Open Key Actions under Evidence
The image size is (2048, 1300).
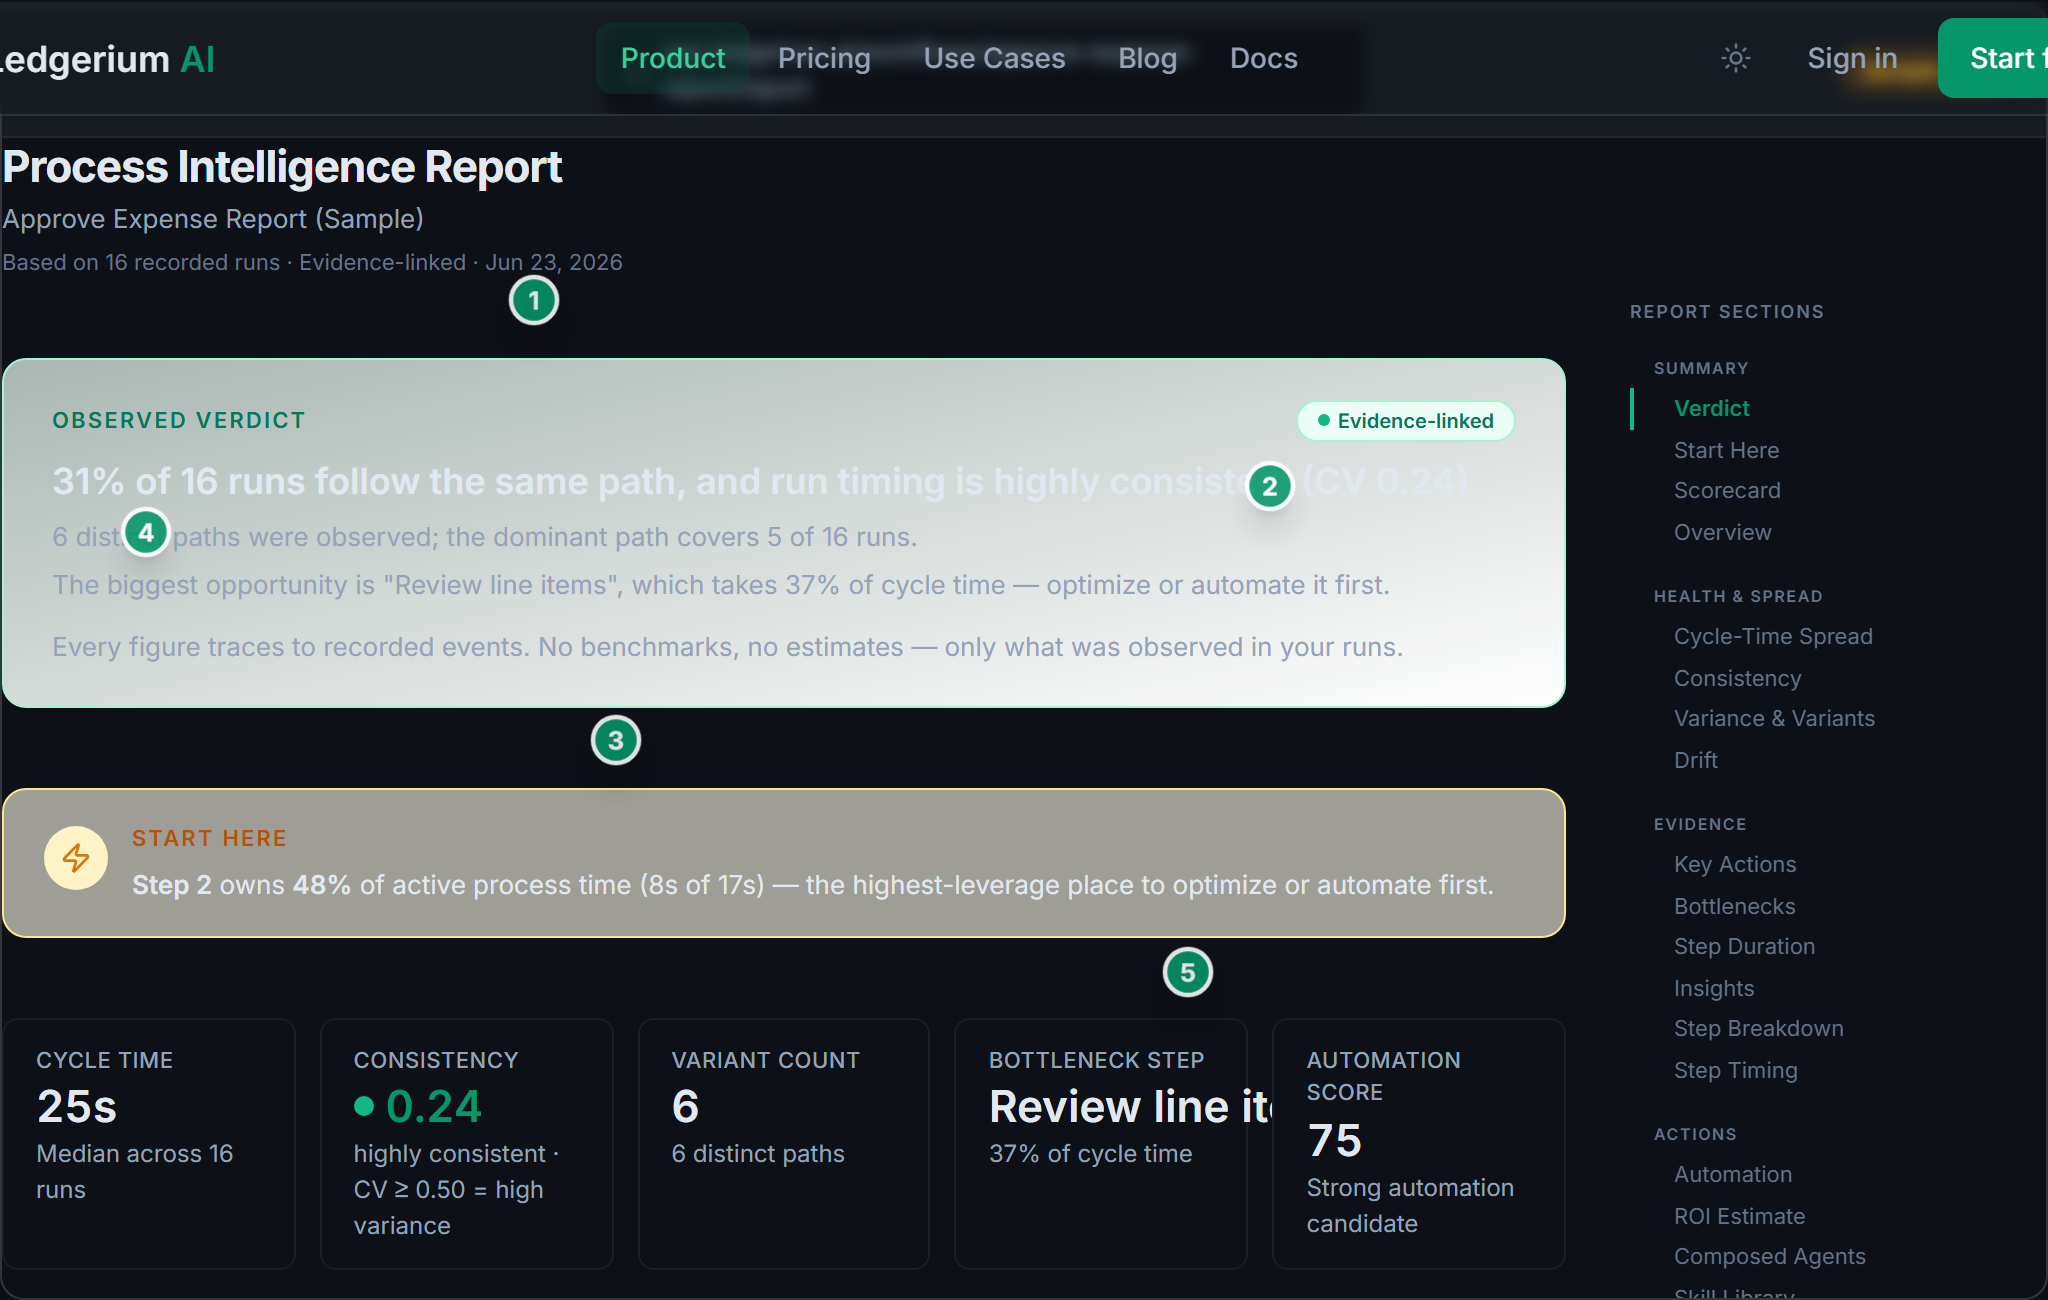point(1735,864)
